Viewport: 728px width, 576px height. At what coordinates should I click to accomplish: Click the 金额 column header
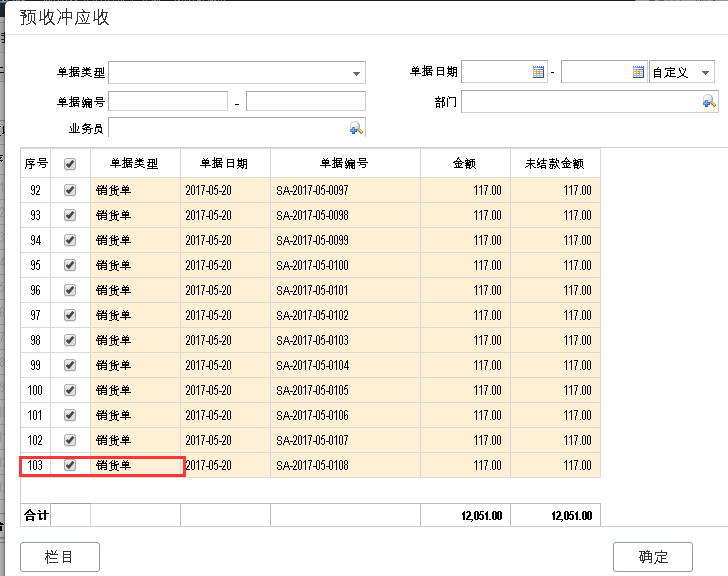pyautogui.click(x=465, y=163)
